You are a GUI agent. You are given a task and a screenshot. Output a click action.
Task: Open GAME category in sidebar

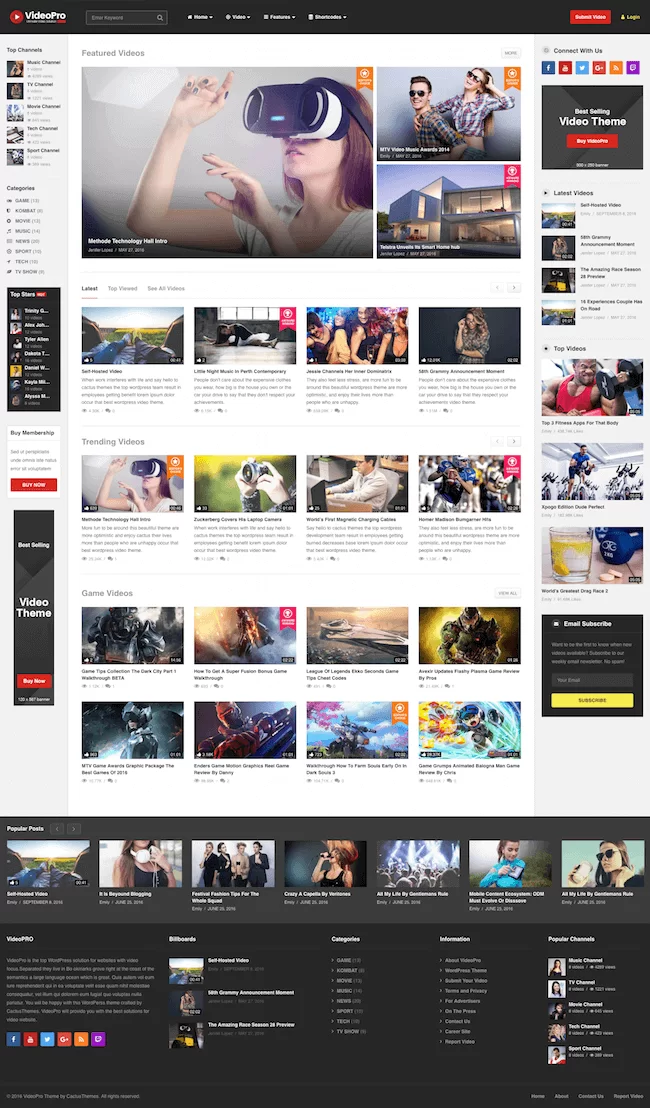(x=23, y=201)
